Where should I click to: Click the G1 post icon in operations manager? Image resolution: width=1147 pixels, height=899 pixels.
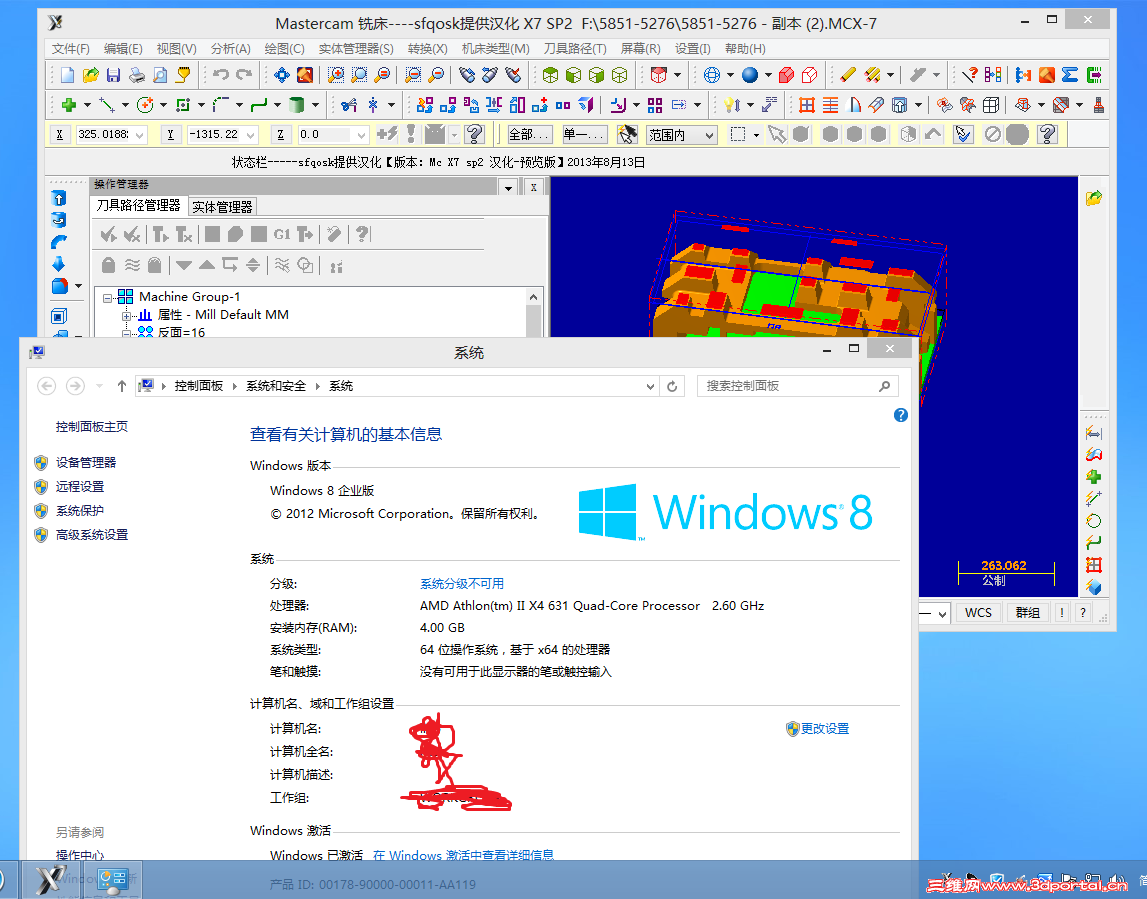282,234
